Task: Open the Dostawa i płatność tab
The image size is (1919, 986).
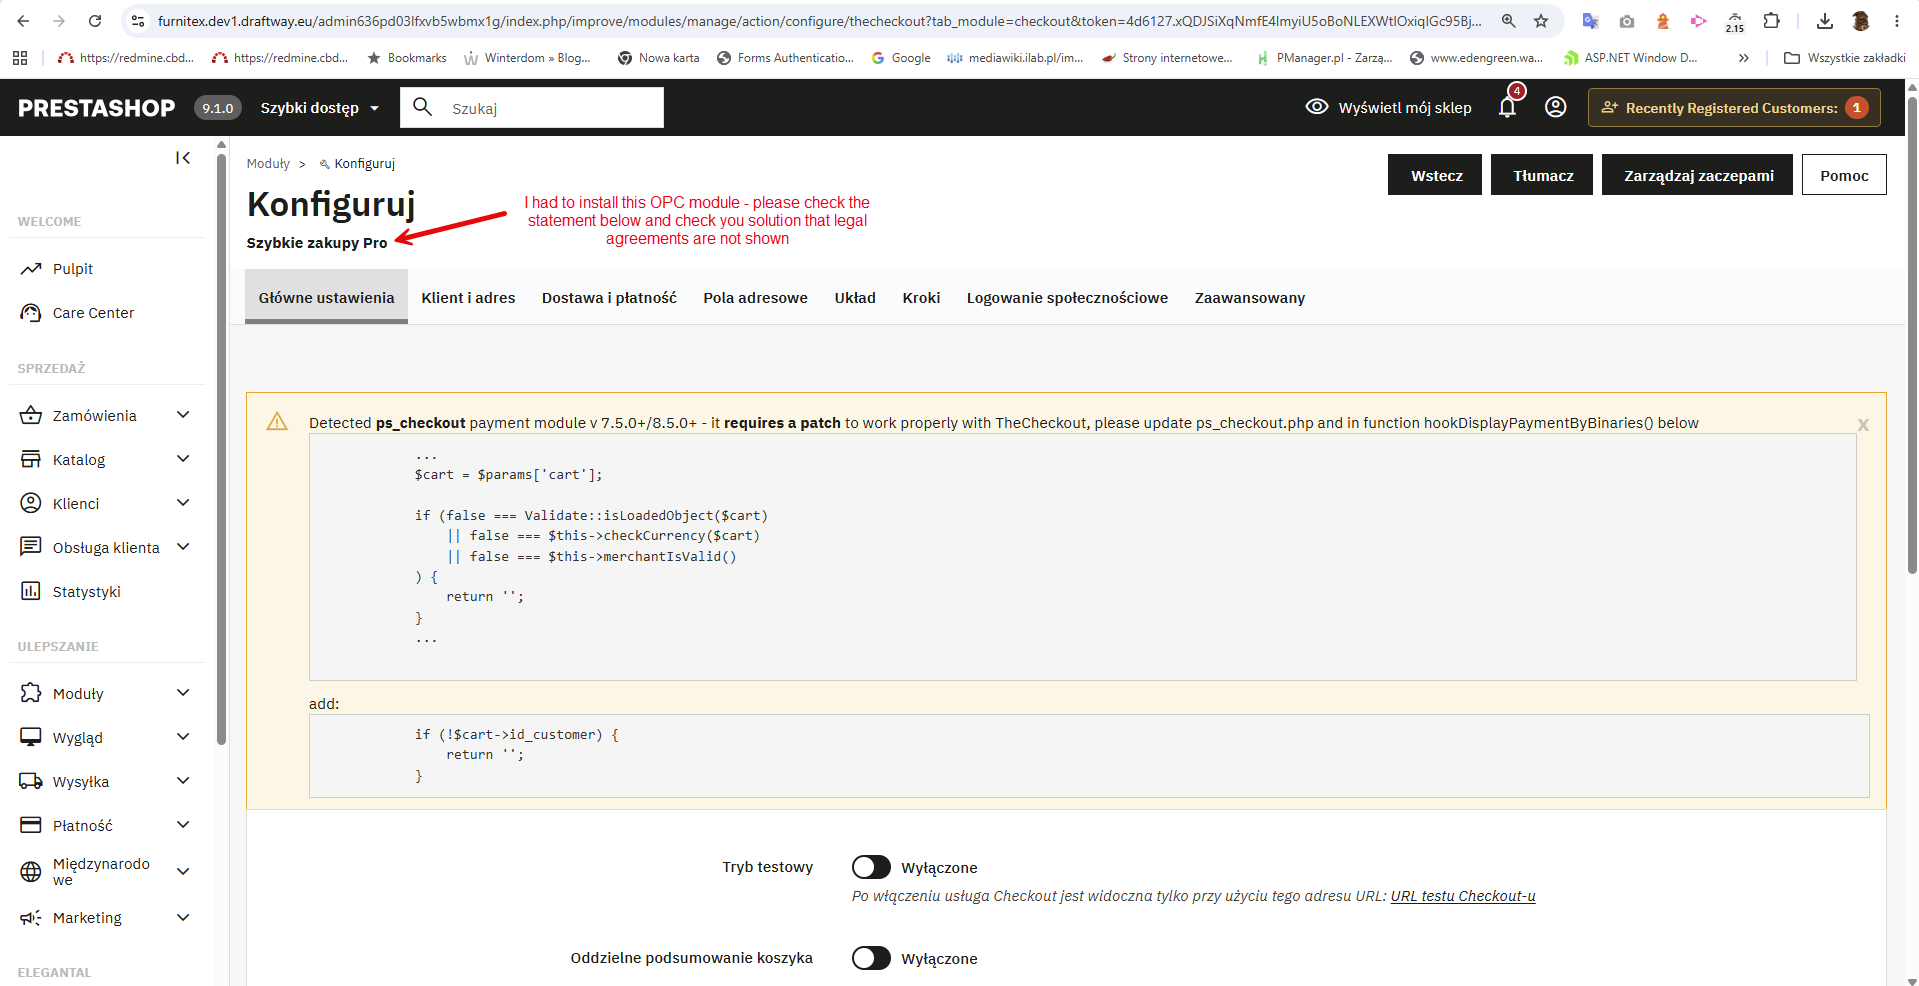Action: 609,298
